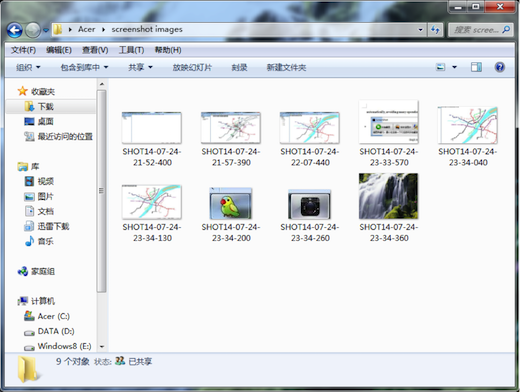Expand the 包含到库中 dropdown

click(84, 67)
